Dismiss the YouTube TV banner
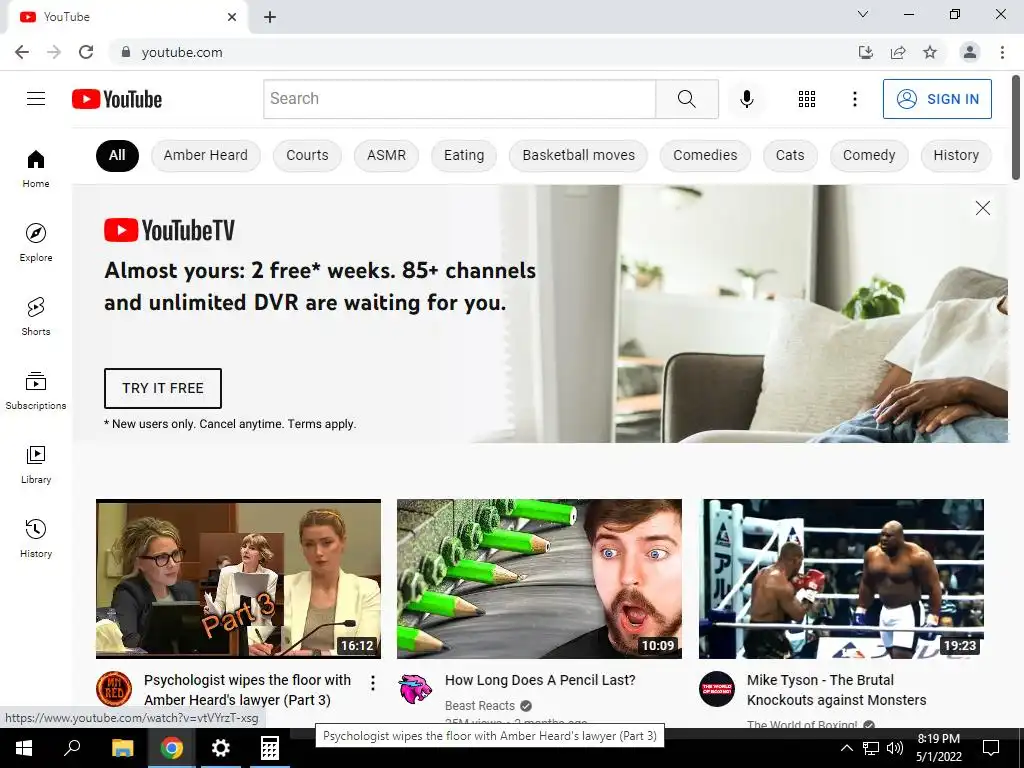The image size is (1024, 768). (x=982, y=208)
